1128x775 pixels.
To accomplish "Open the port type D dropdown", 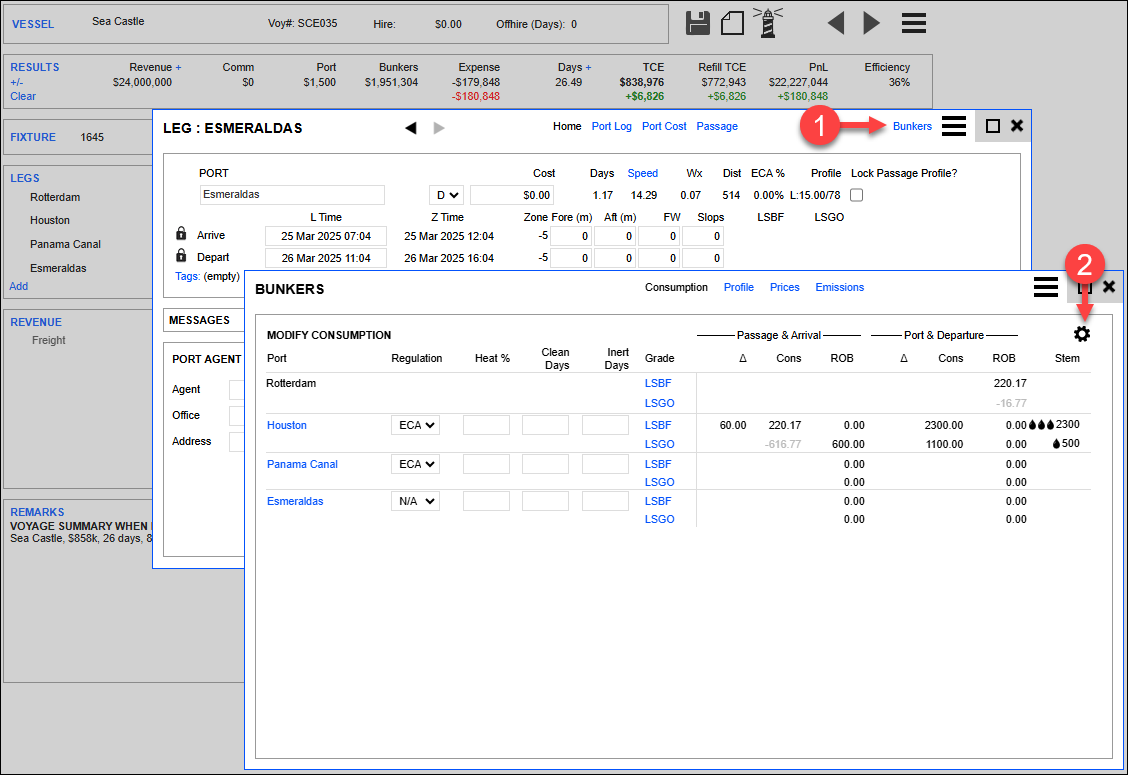I will click(x=446, y=195).
